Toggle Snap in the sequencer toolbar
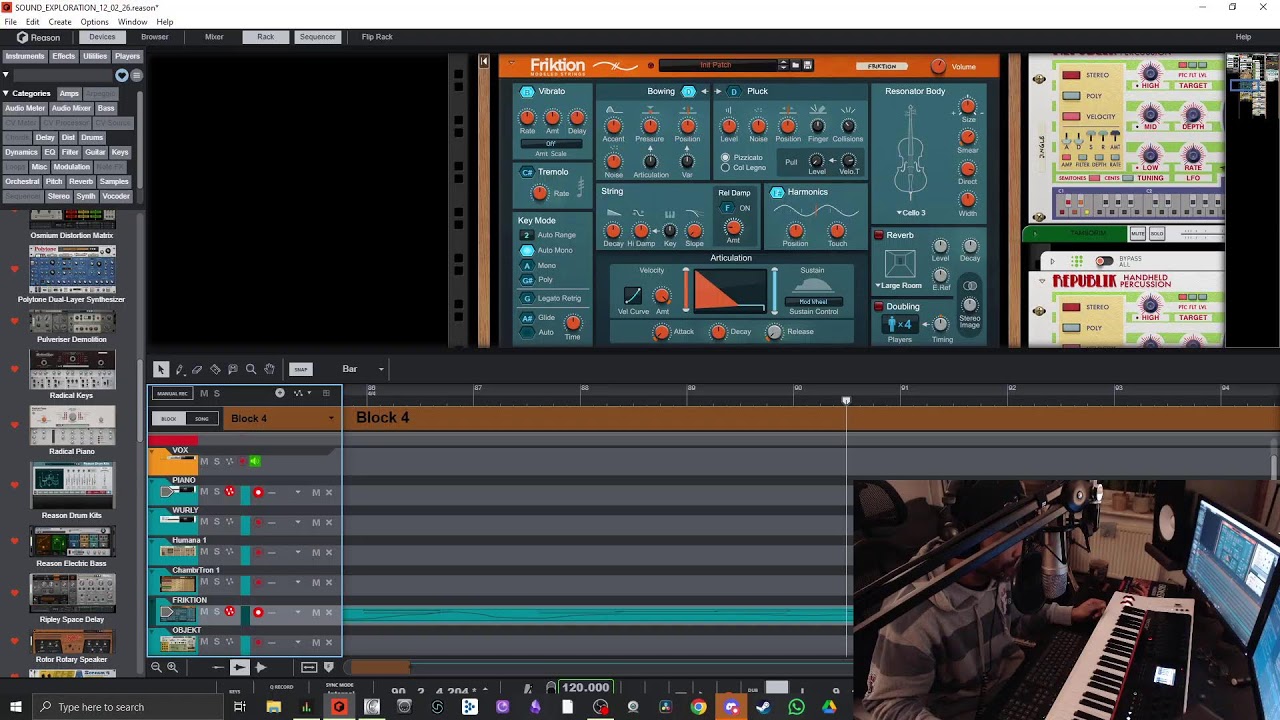Viewport: 1280px width, 720px height. 301,369
